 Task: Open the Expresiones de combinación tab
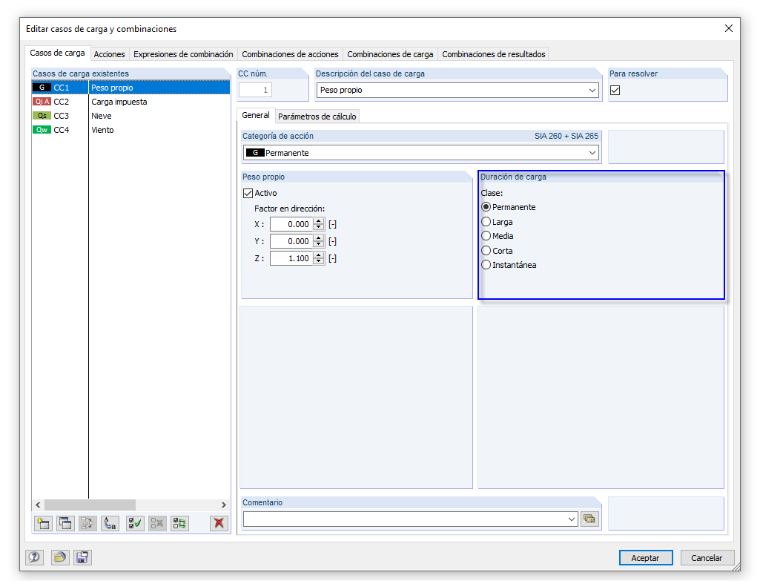pyautogui.click(x=183, y=54)
